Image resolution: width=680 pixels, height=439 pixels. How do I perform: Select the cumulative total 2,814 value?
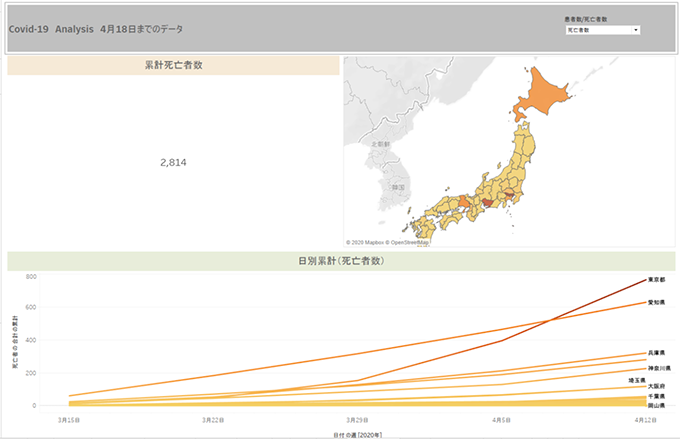point(173,162)
